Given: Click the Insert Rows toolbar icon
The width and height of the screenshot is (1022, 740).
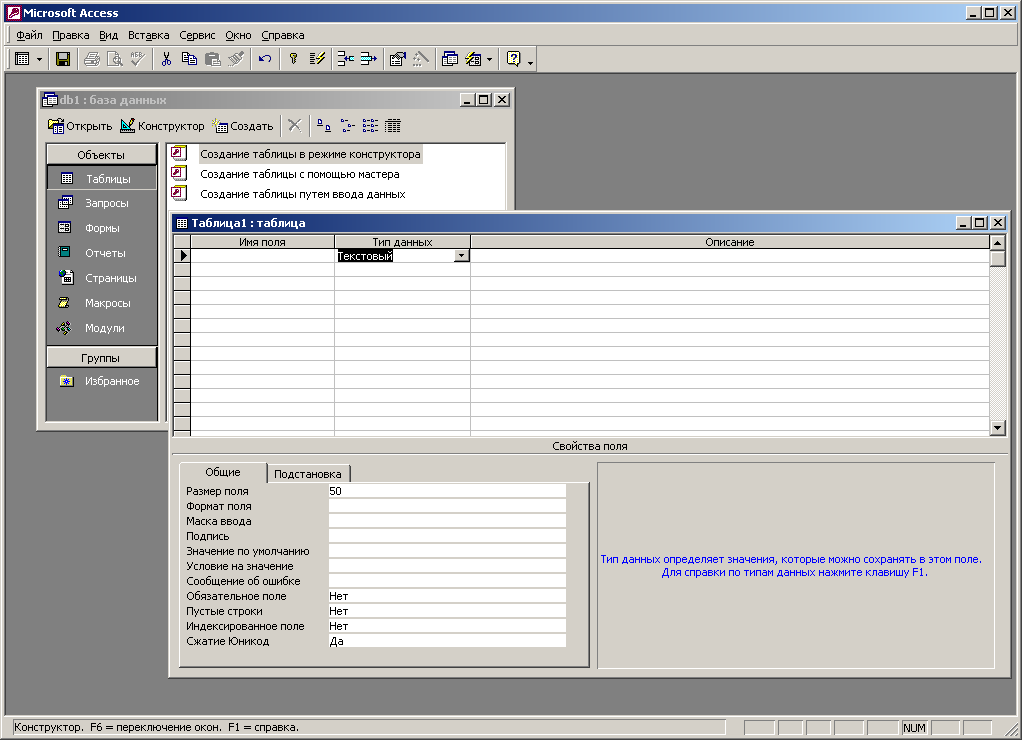Looking at the screenshot, I should click(345, 59).
